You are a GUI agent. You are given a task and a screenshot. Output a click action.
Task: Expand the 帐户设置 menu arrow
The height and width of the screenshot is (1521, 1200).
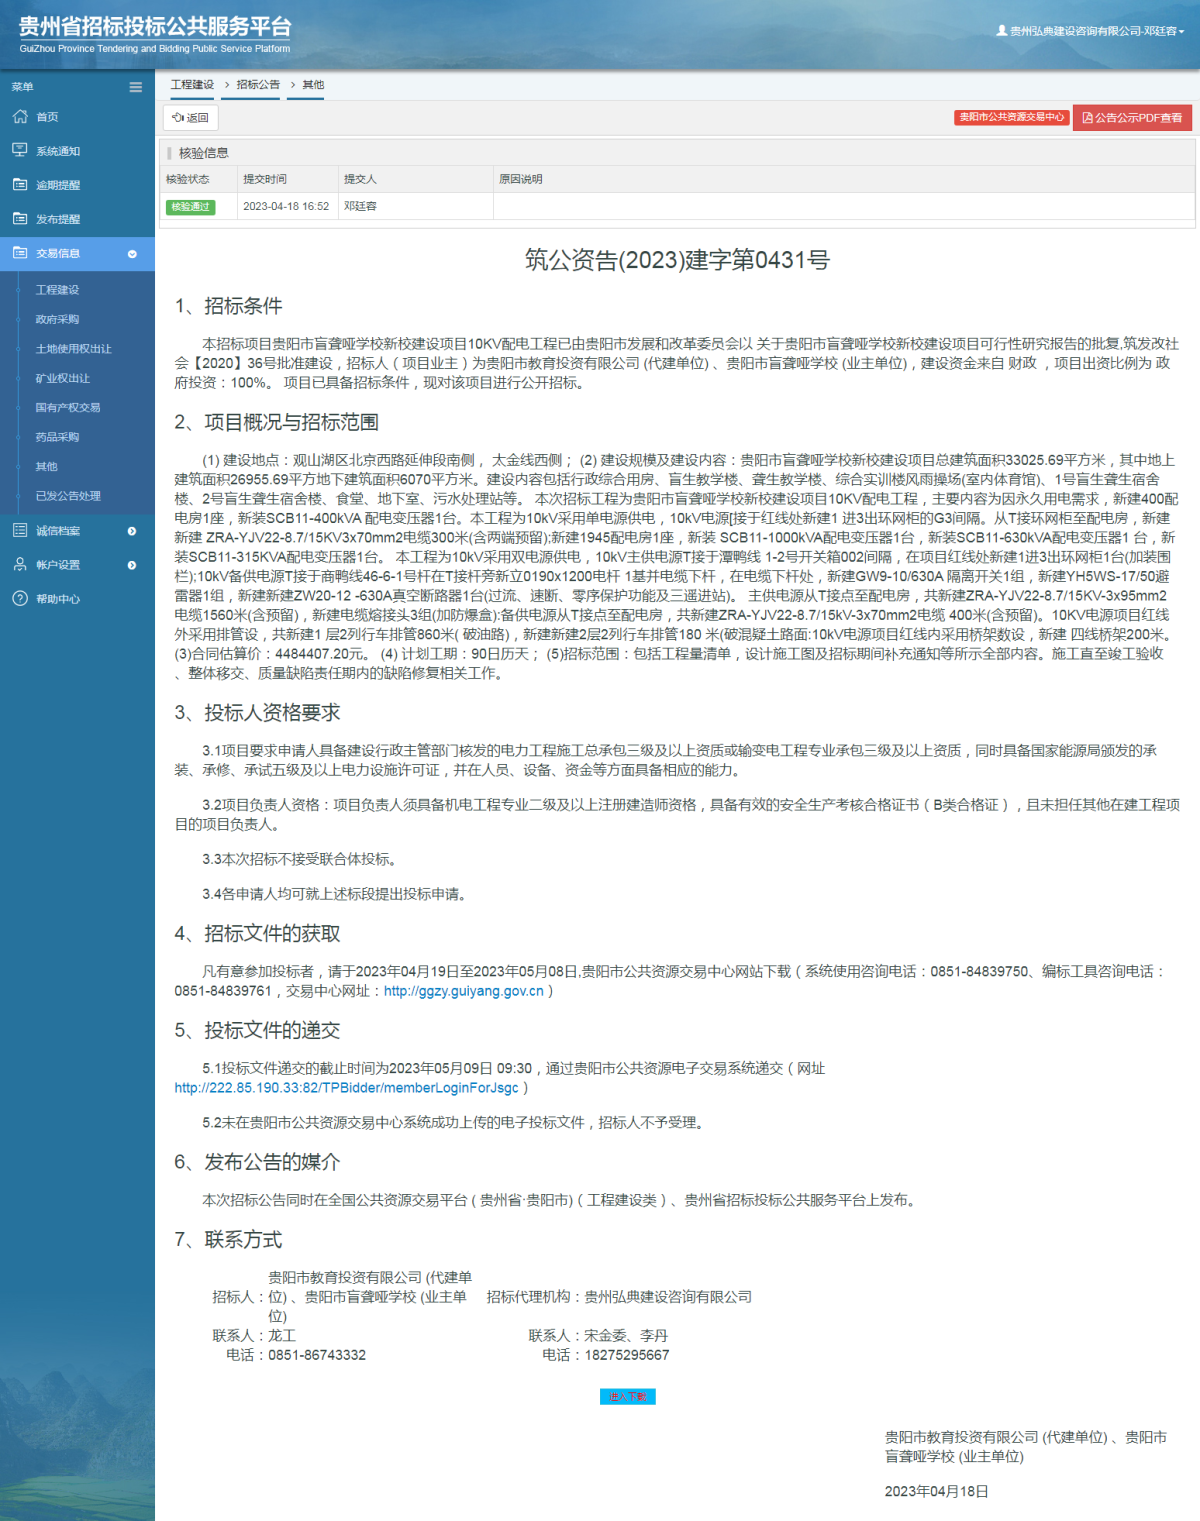coord(132,565)
